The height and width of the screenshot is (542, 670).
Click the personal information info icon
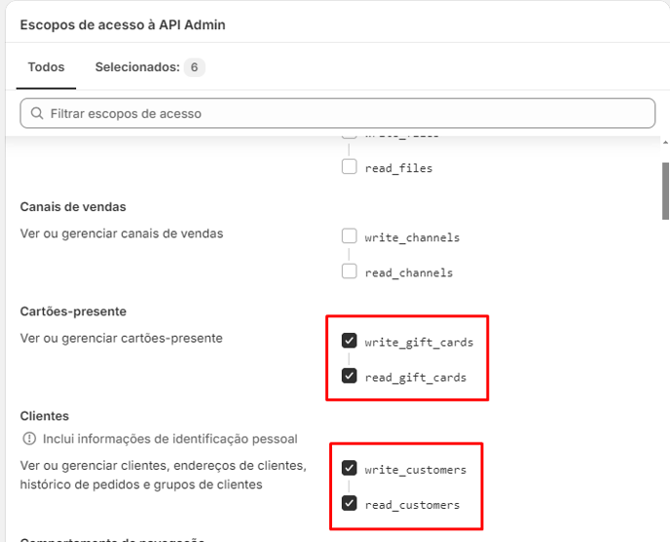tap(28, 439)
